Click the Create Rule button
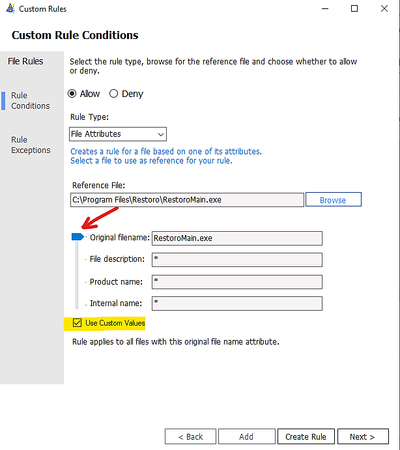The height and width of the screenshot is (450, 400). [x=306, y=437]
